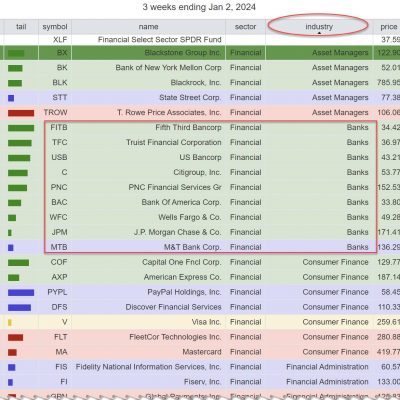Sort by the price column header
This screenshot has height=400, width=400.
(388, 27)
